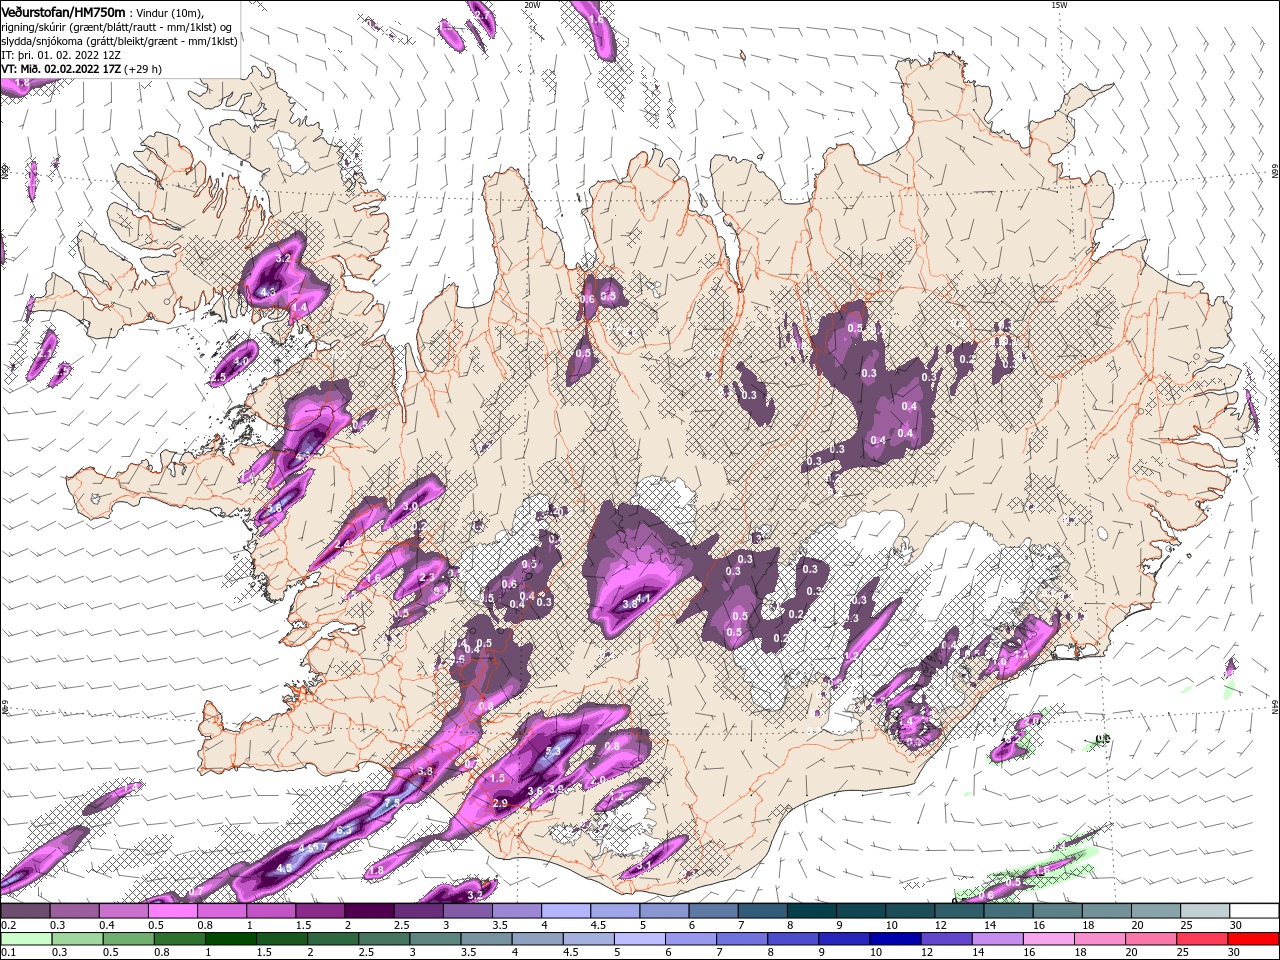Click the 2.9 precipitation value label
The height and width of the screenshot is (960, 1280).
click(x=501, y=803)
